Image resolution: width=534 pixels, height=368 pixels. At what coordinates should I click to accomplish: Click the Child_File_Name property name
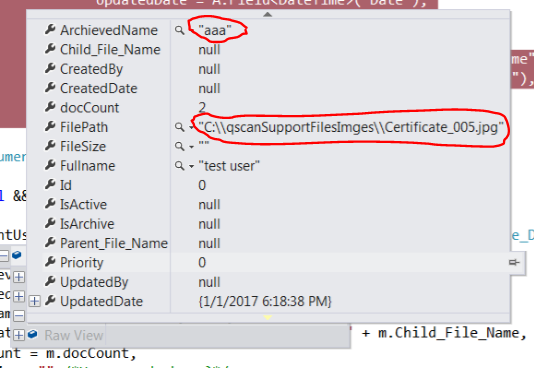[x=110, y=50]
